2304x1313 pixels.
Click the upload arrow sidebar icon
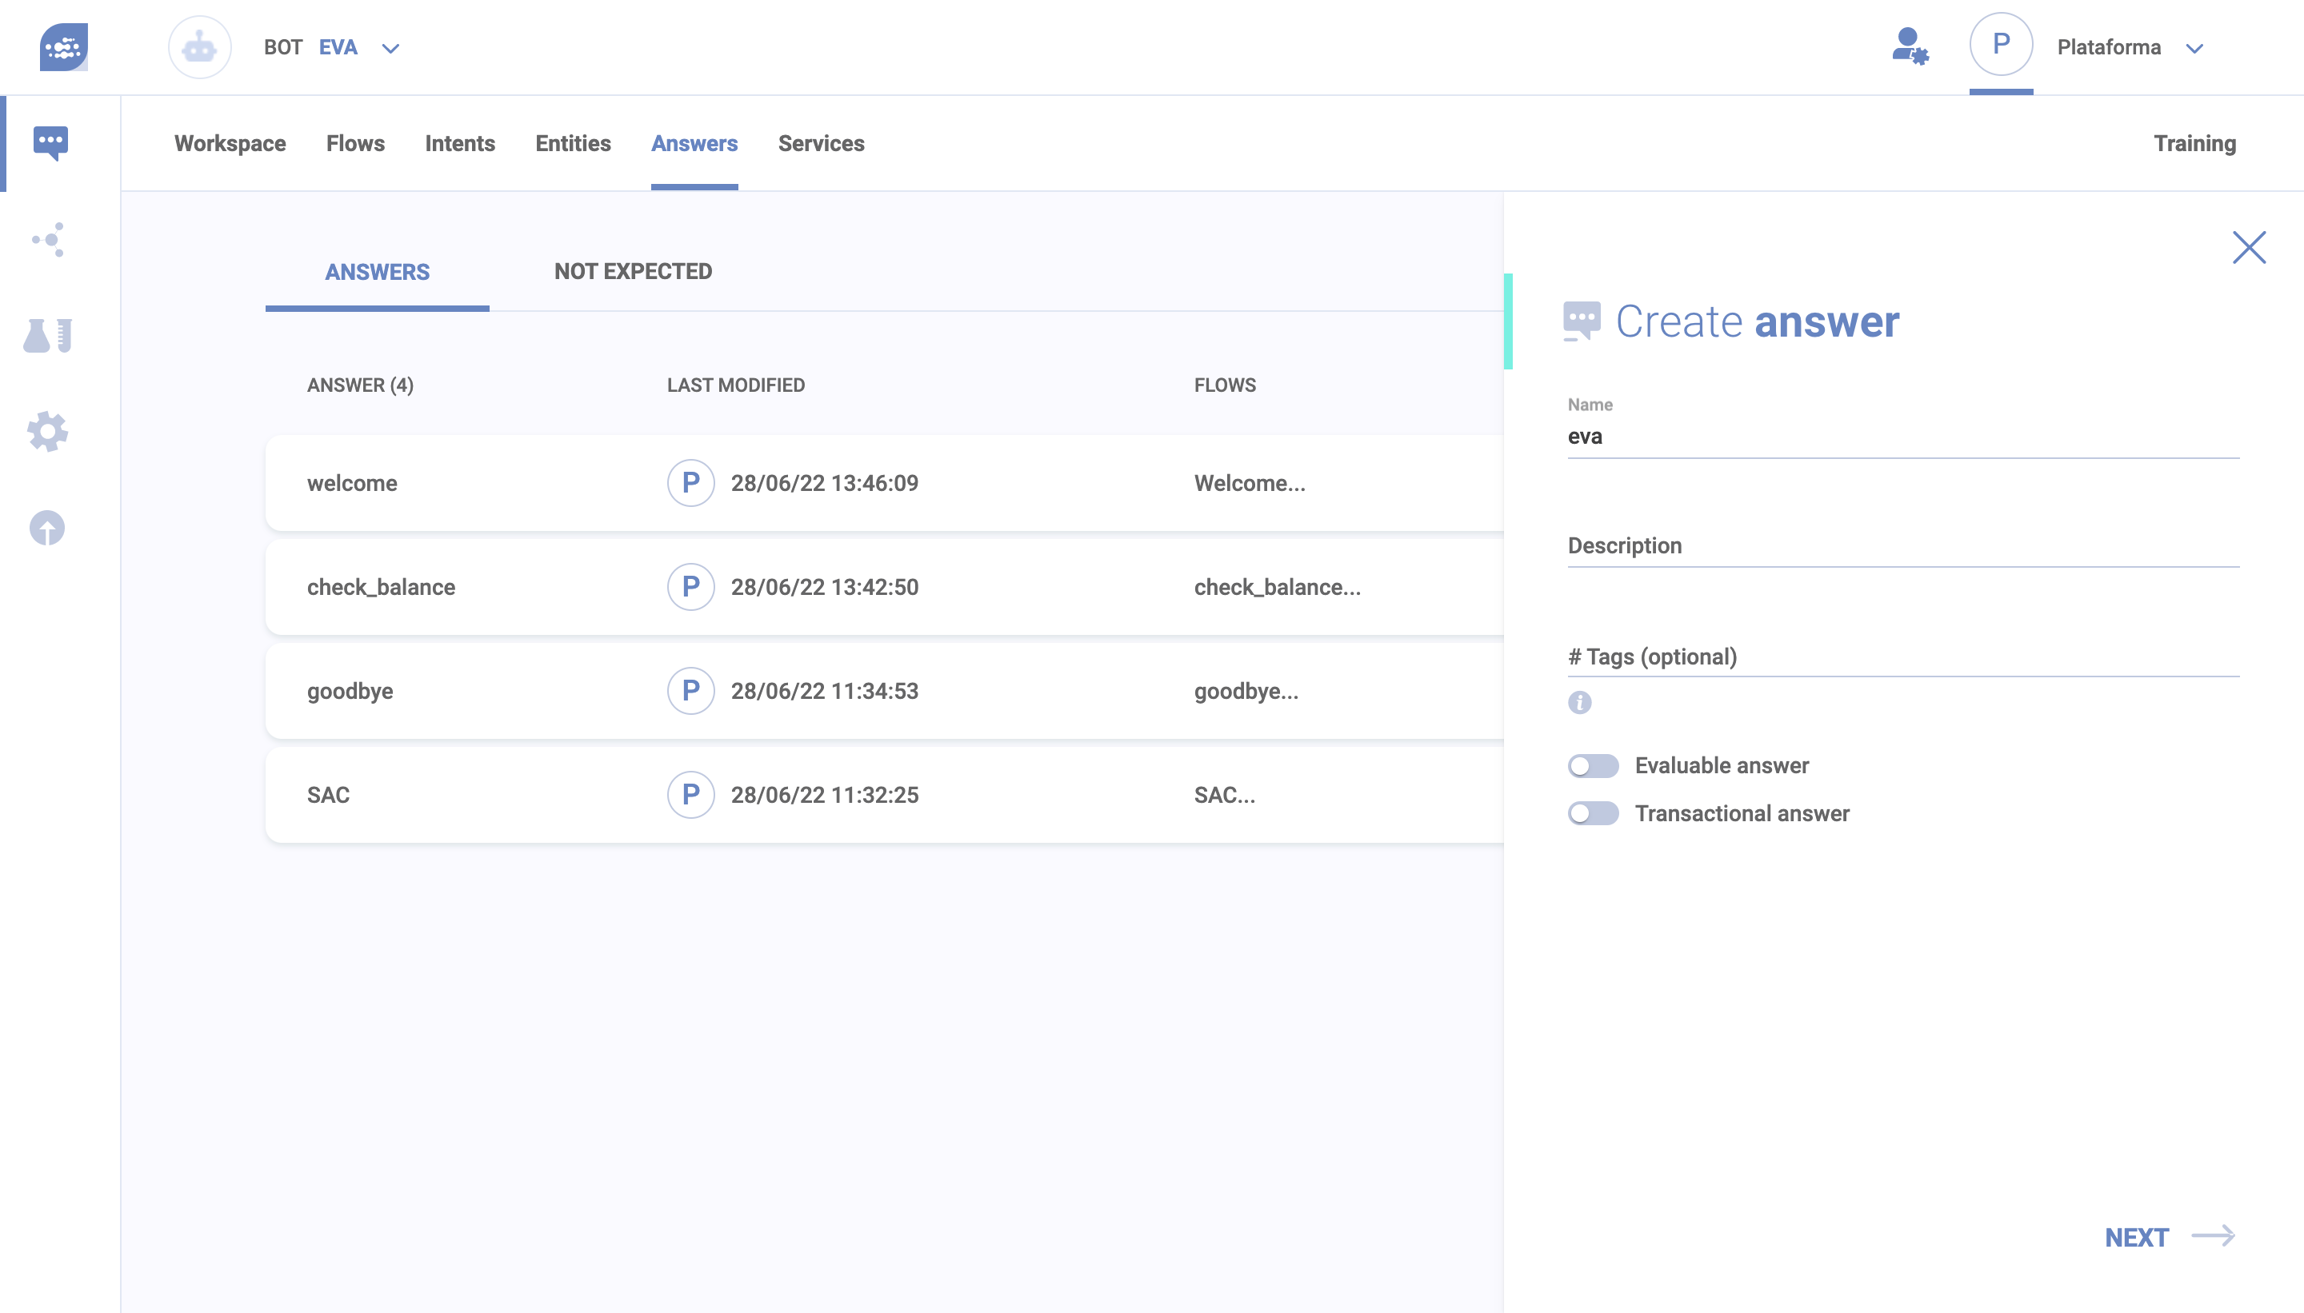(x=47, y=527)
